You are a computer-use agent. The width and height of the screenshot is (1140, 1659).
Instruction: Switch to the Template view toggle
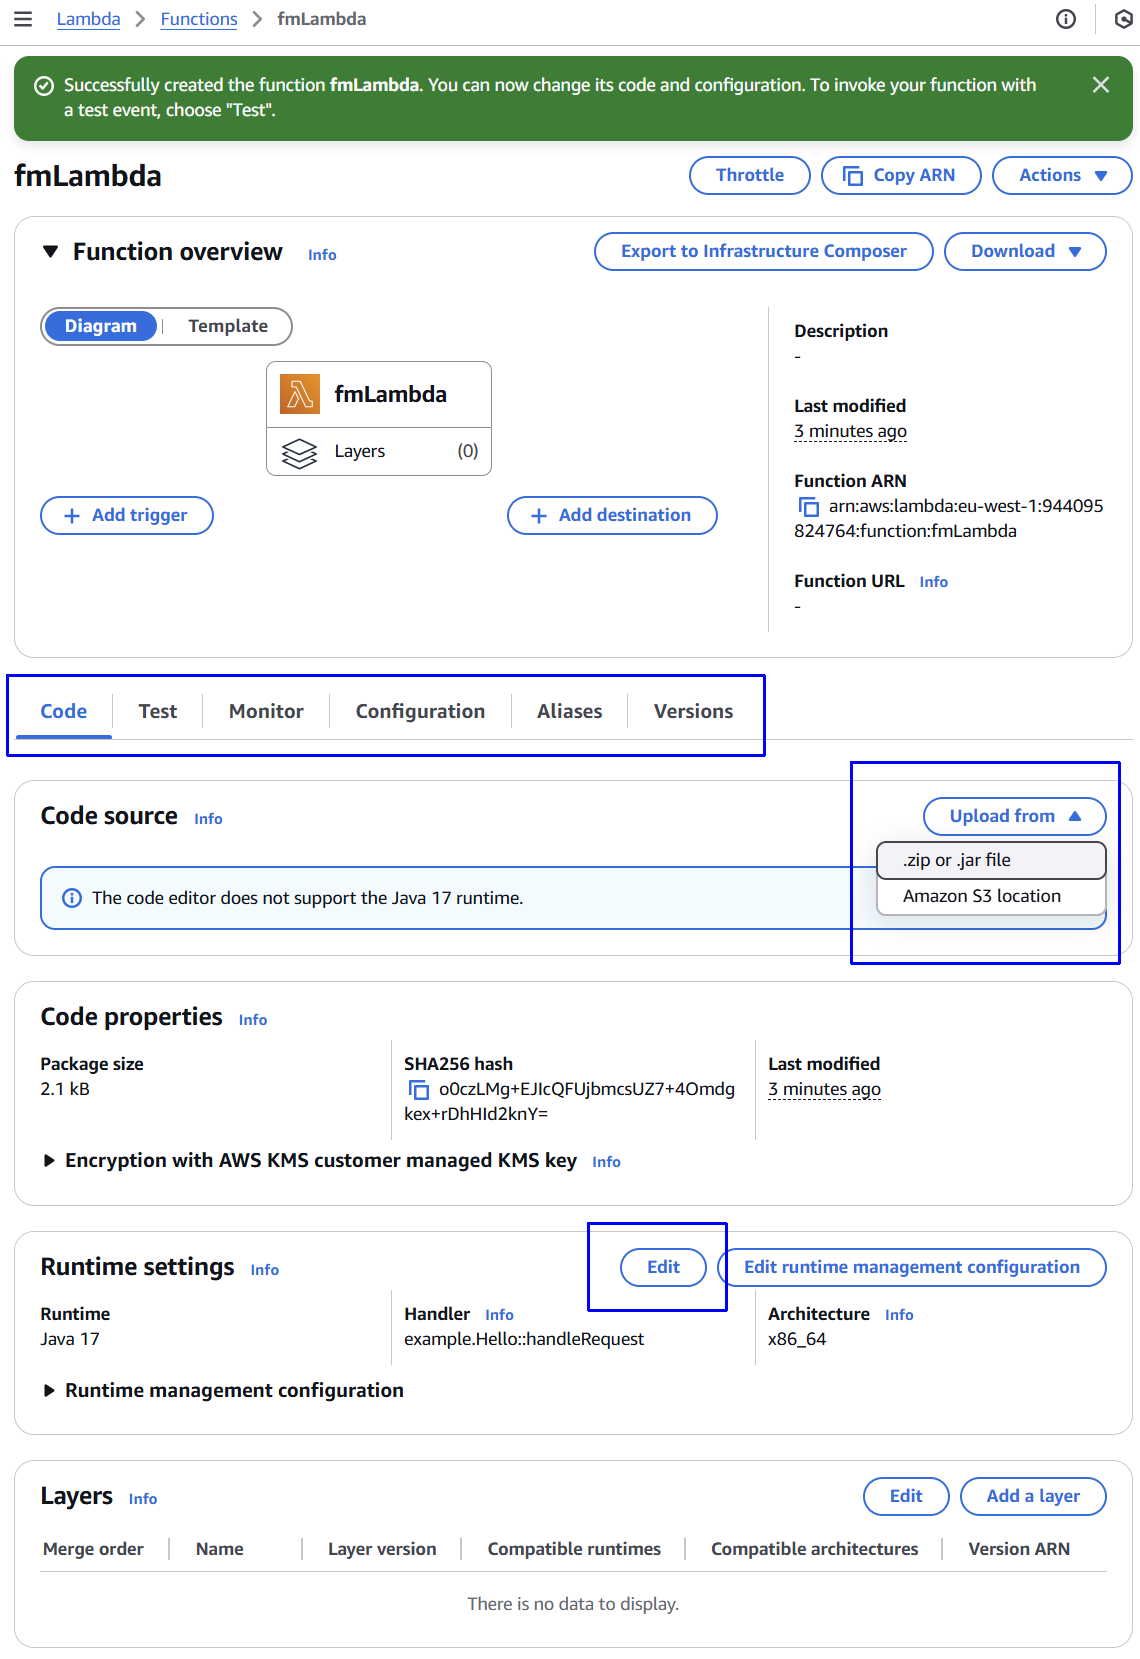(x=228, y=326)
